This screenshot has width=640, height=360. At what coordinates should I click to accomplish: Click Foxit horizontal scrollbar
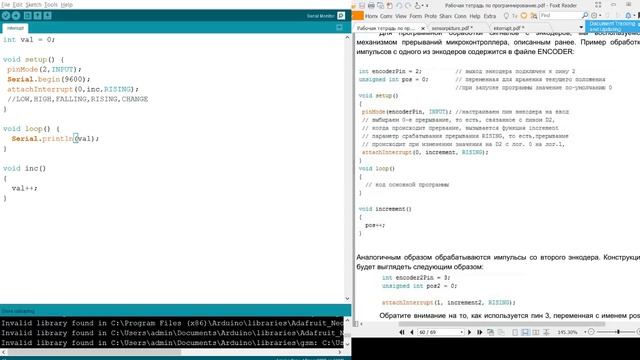pyautogui.click(x=501, y=324)
